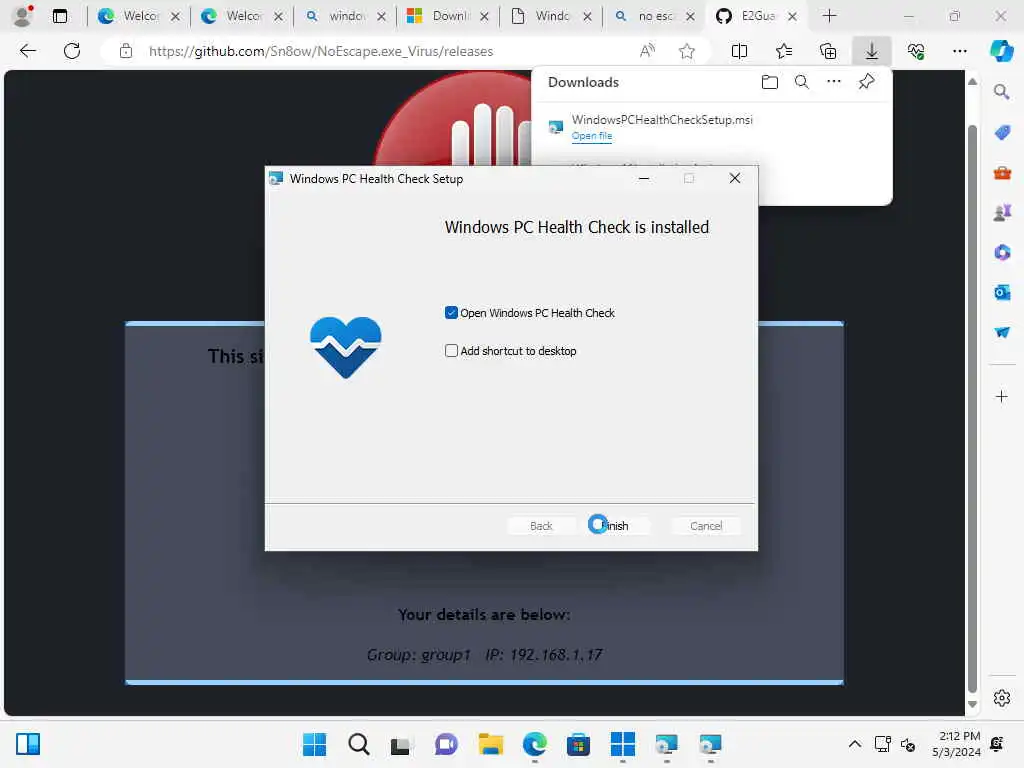
Task: Open the paper plane sidebar icon
Action: click(x=1002, y=332)
